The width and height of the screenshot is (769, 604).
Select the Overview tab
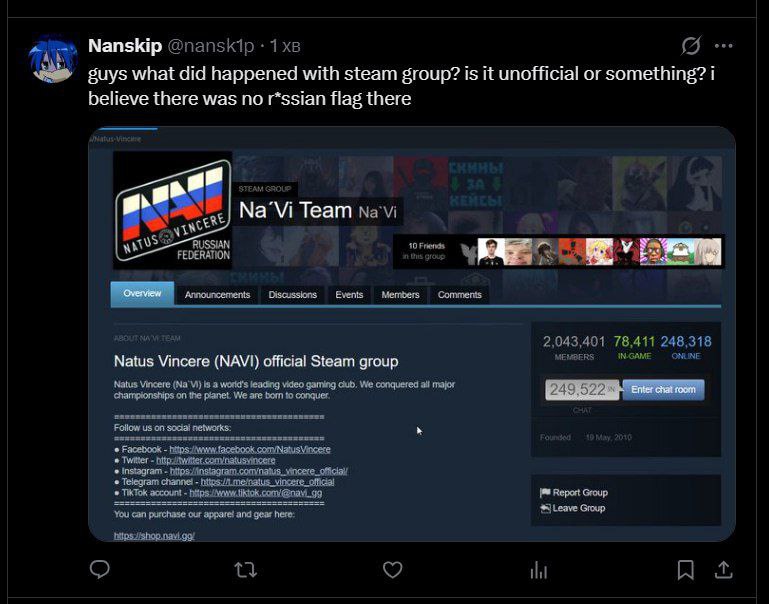142,294
